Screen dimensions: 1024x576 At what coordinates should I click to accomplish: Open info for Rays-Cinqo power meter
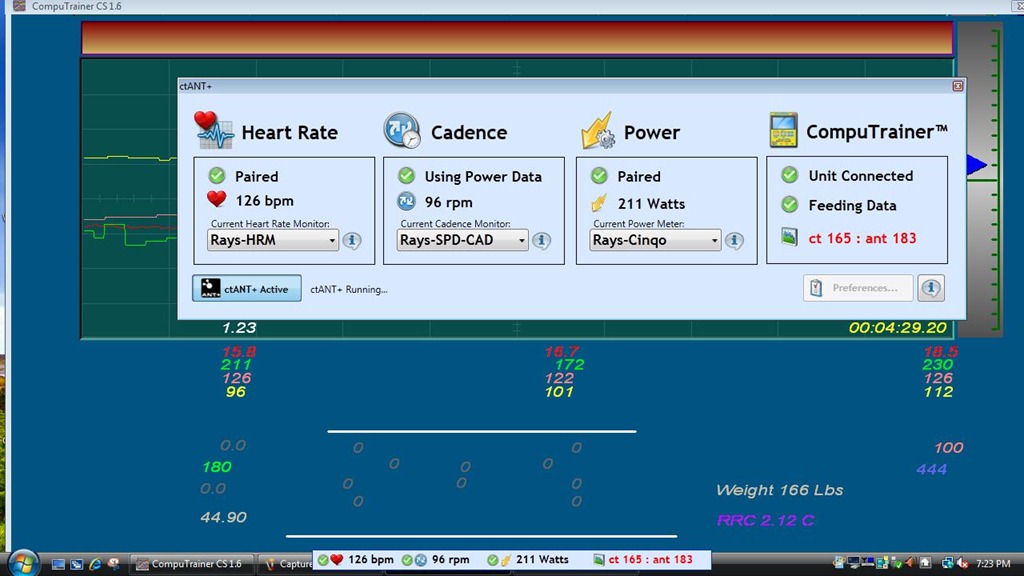pos(734,240)
